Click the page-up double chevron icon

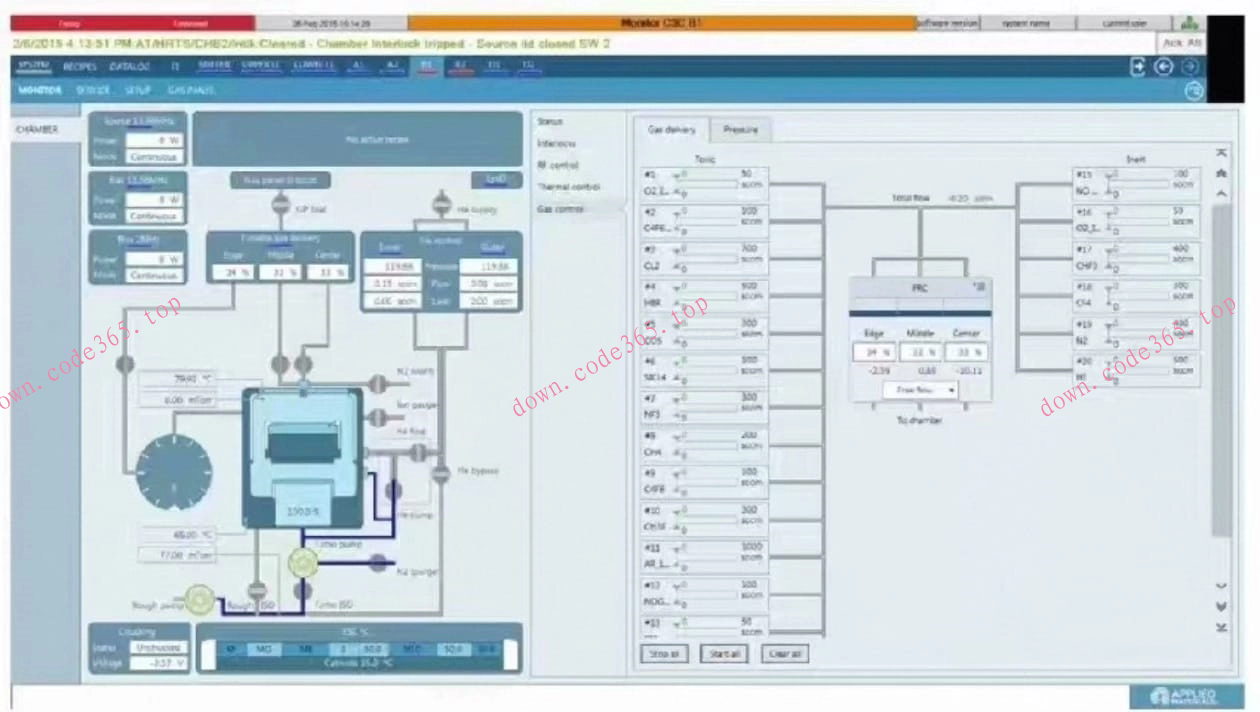point(1221,173)
